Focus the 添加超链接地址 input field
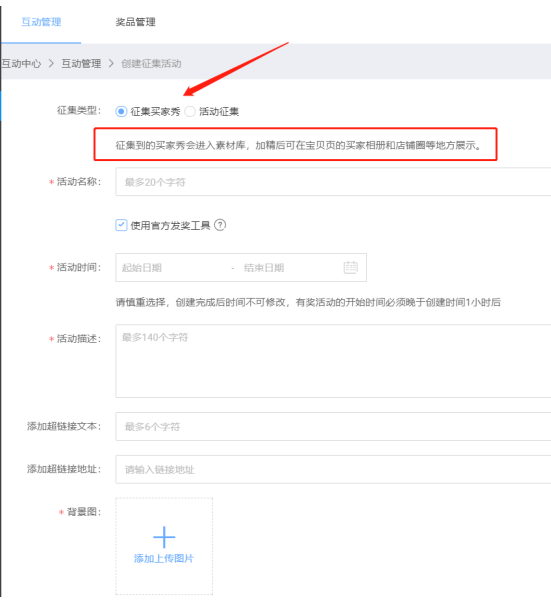The width and height of the screenshot is (551, 613). [333, 469]
